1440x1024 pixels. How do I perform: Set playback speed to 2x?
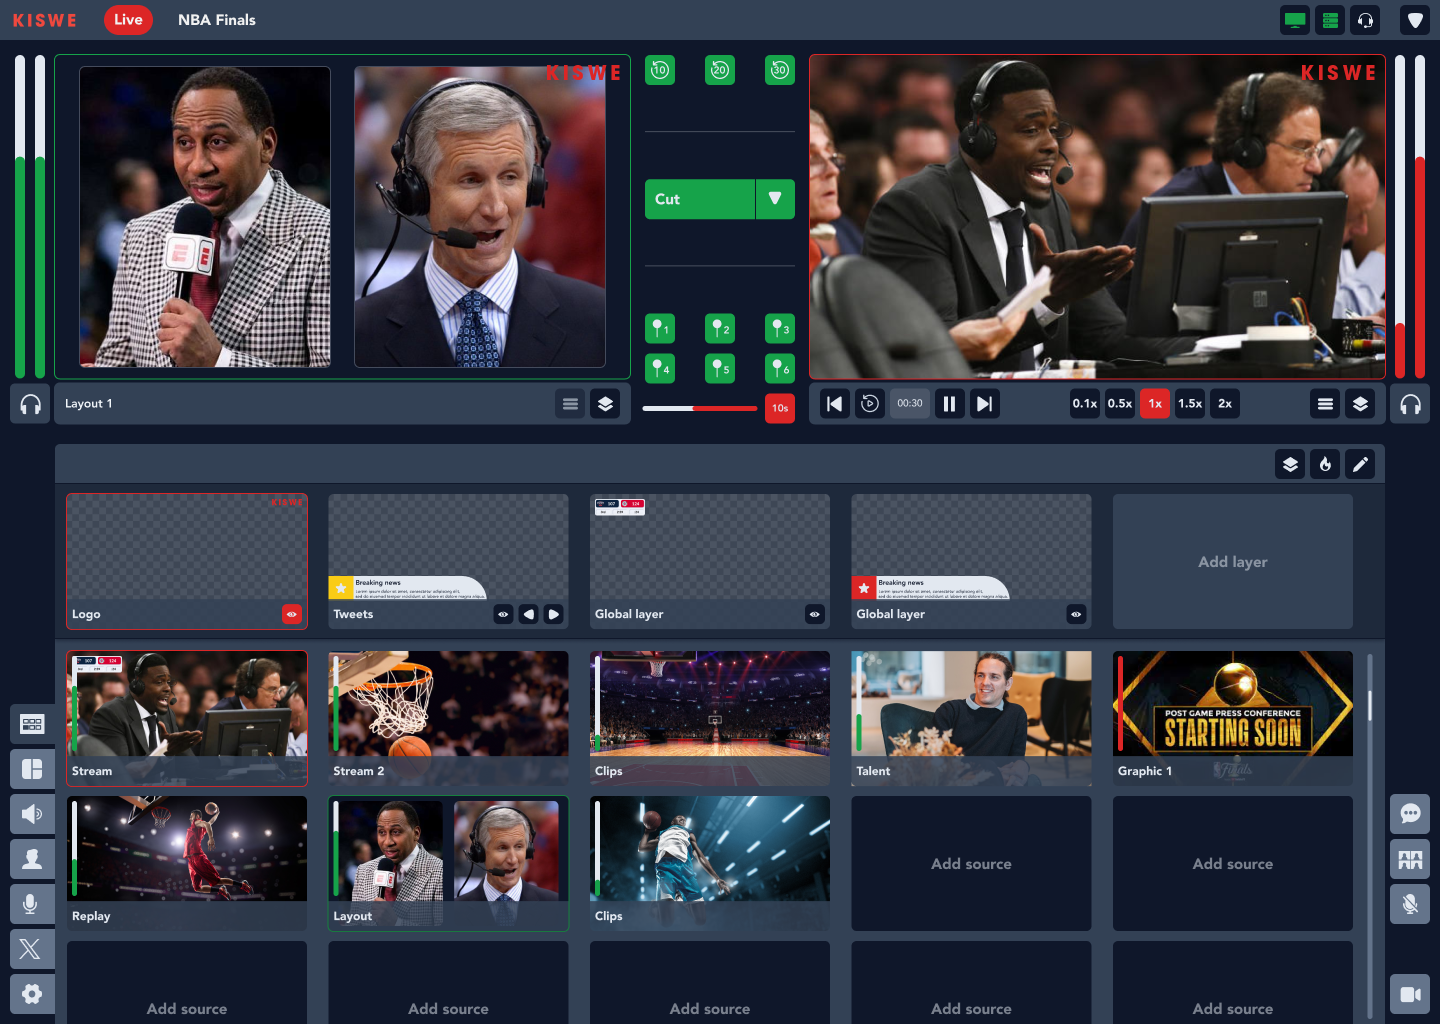pos(1224,403)
